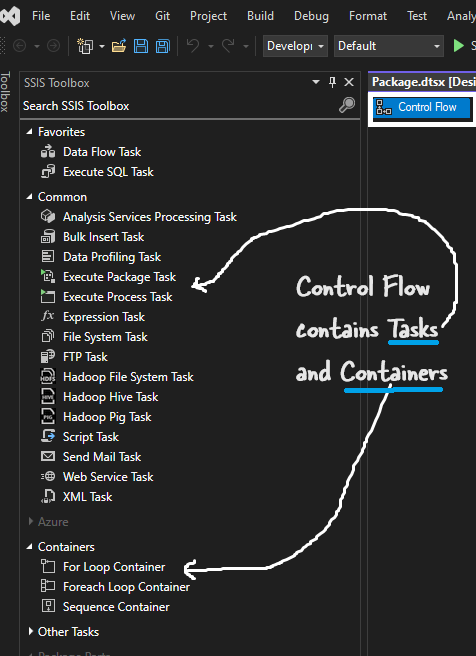Select the Script Task icon
The height and width of the screenshot is (656, 476).
[48, 436]
